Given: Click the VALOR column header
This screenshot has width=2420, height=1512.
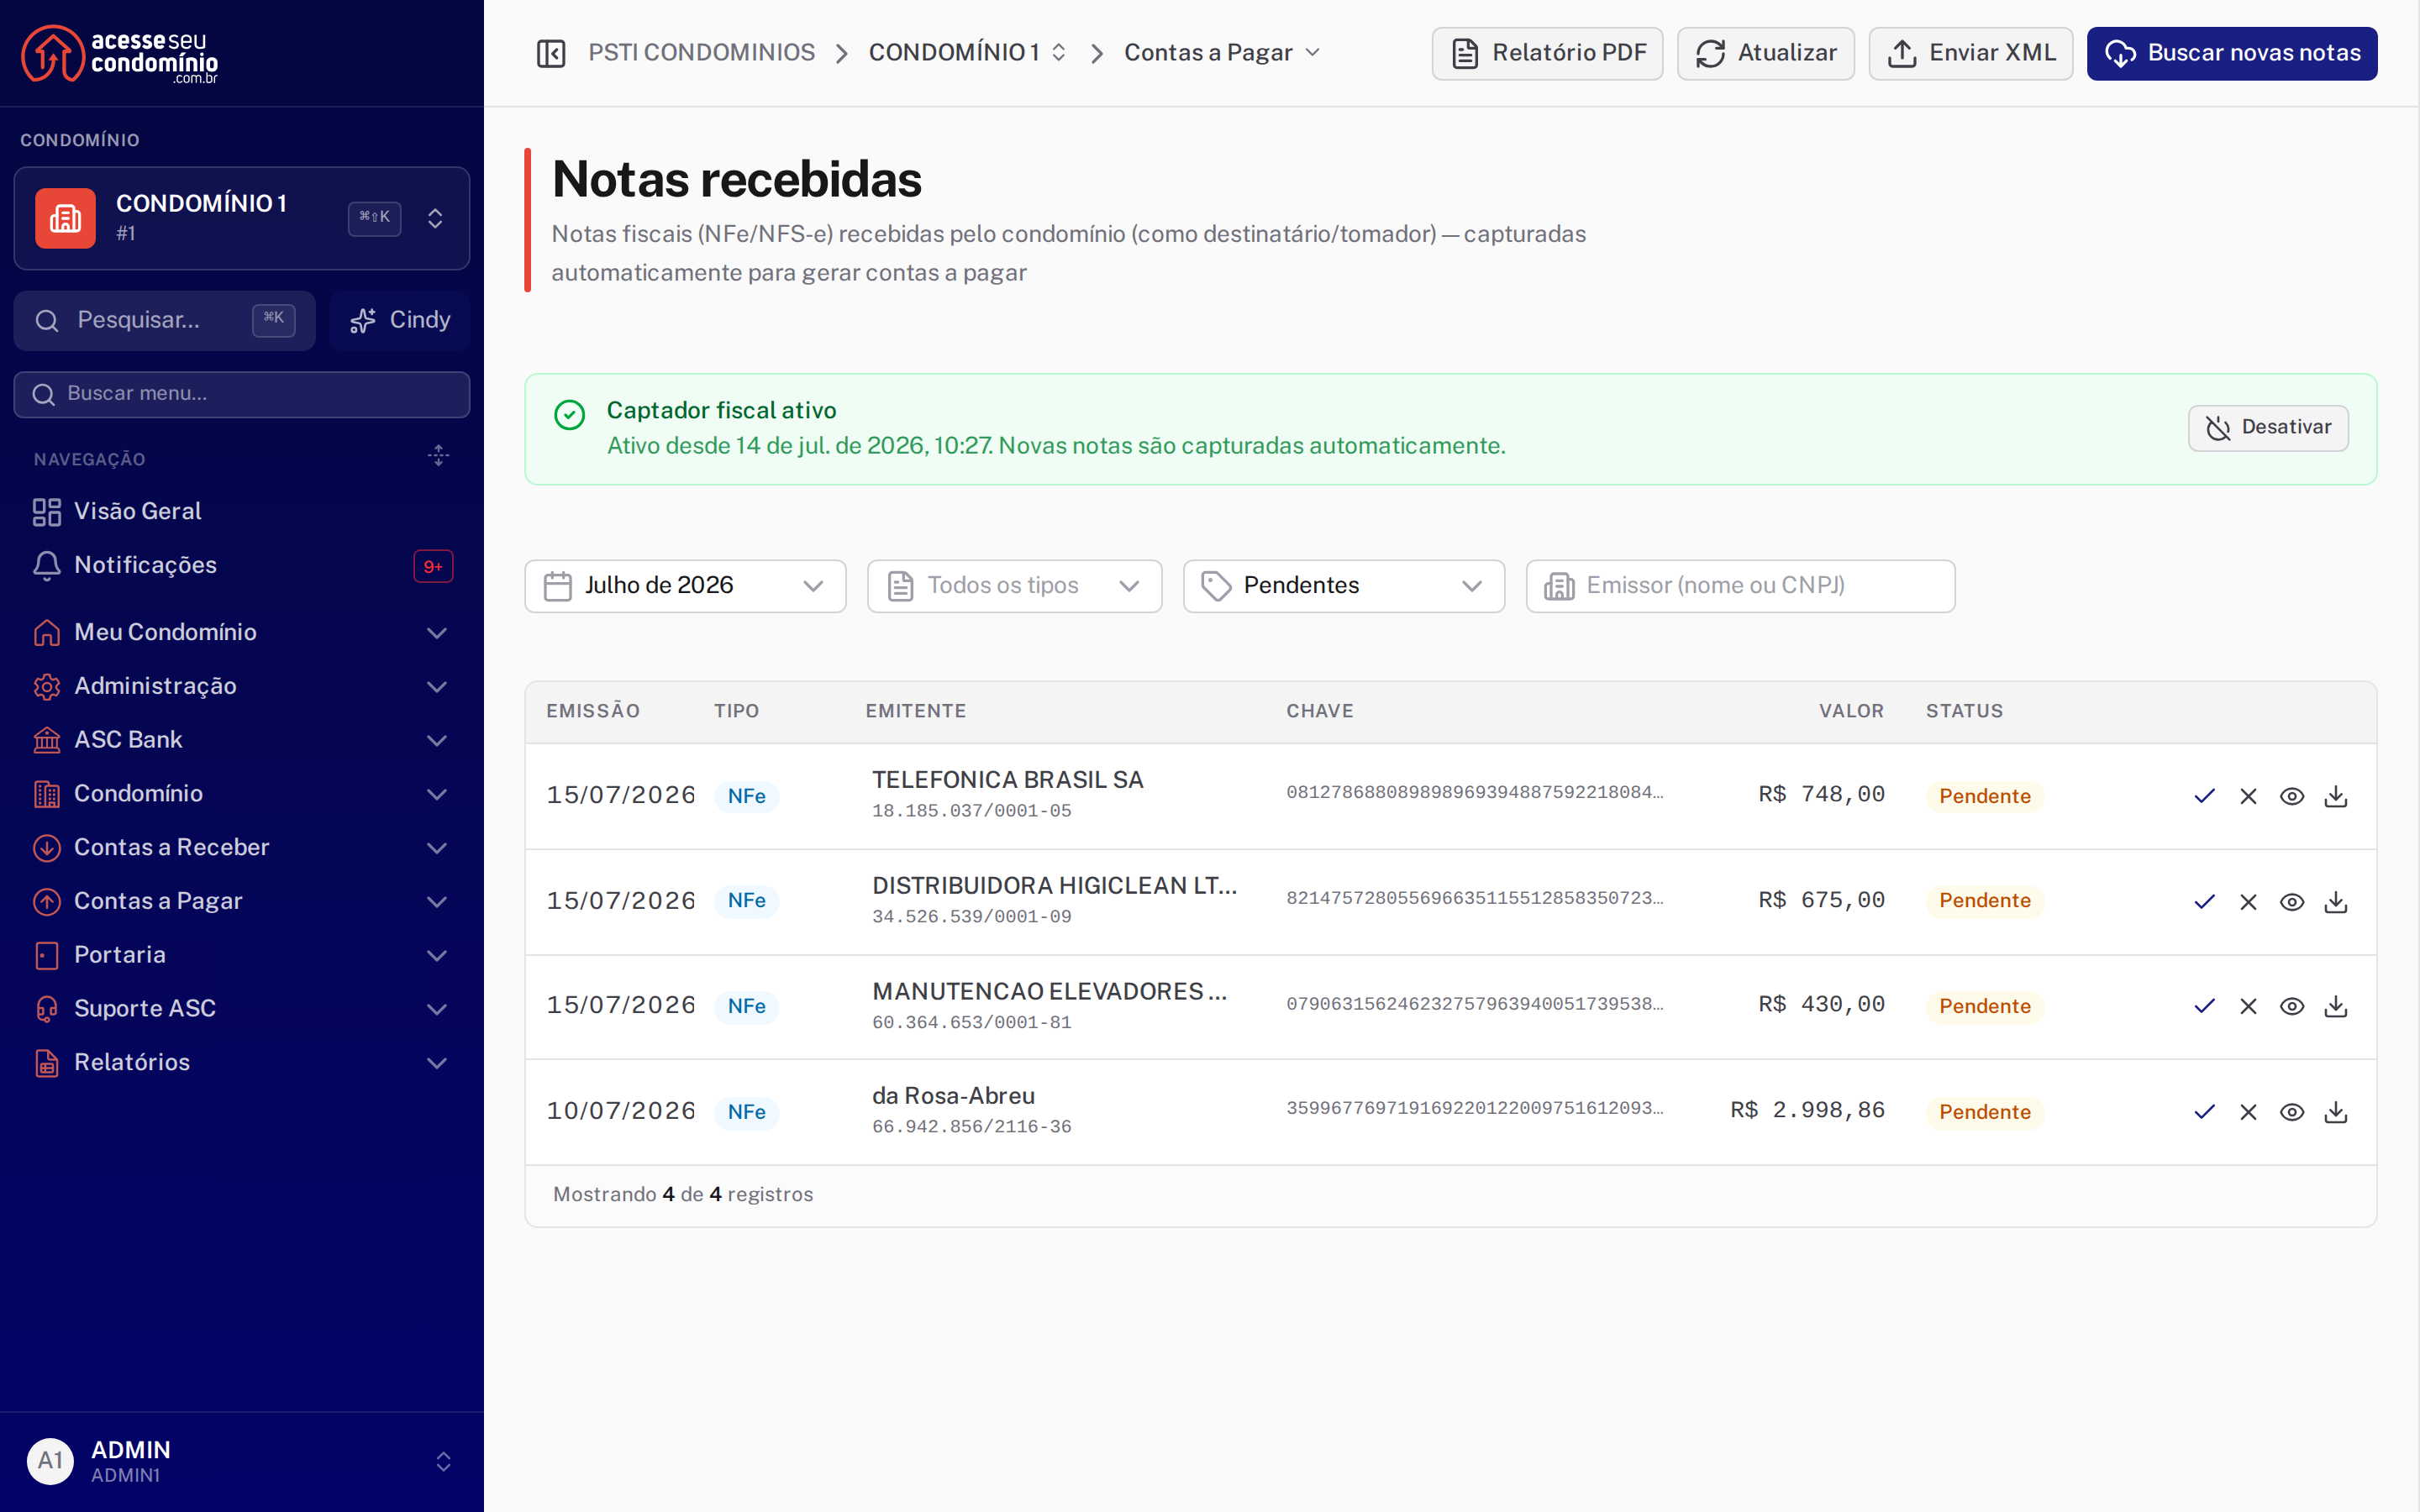Looking at the screenshot, I should point(1851,711).
